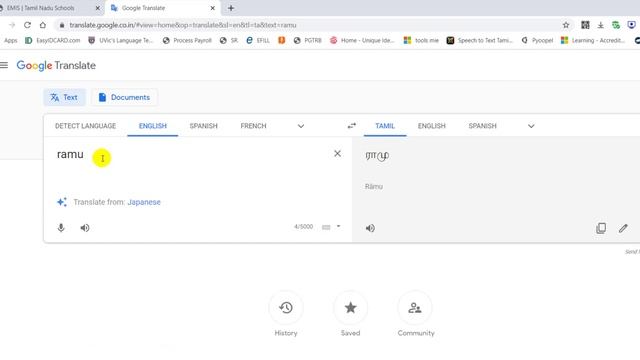Listen to the source text audio
Viewport: 640px width, 360px height.
pyautogui.click(x=84, y=228)
